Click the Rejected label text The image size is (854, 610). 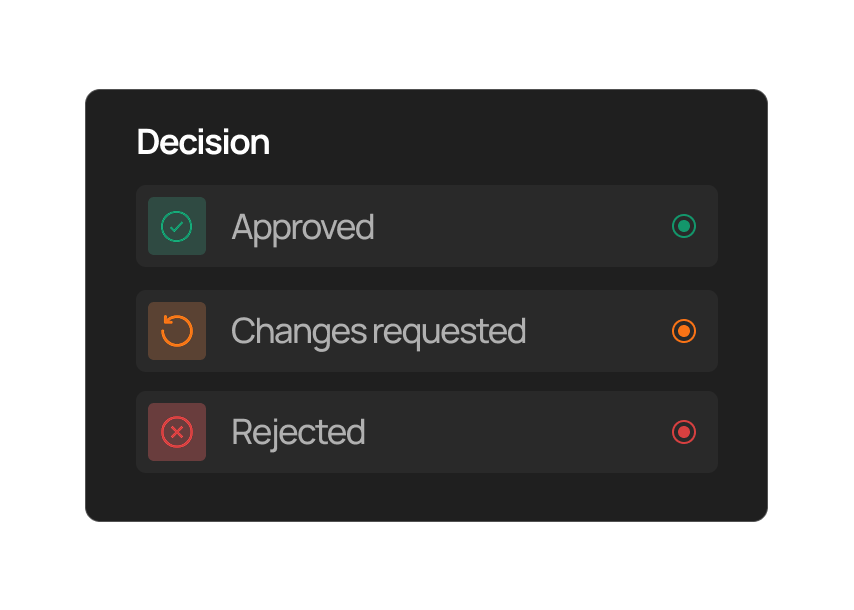click(297, 432)
